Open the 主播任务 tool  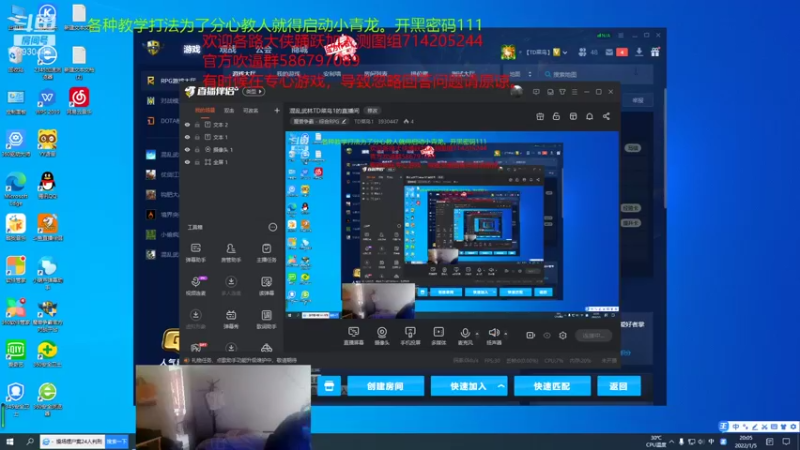[266, 253]
